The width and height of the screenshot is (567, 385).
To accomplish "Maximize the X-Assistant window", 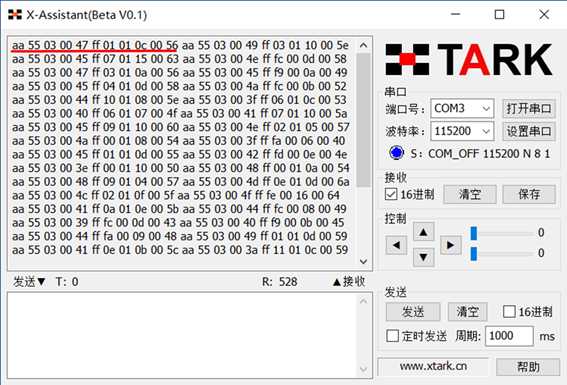I will click(499, 14).
